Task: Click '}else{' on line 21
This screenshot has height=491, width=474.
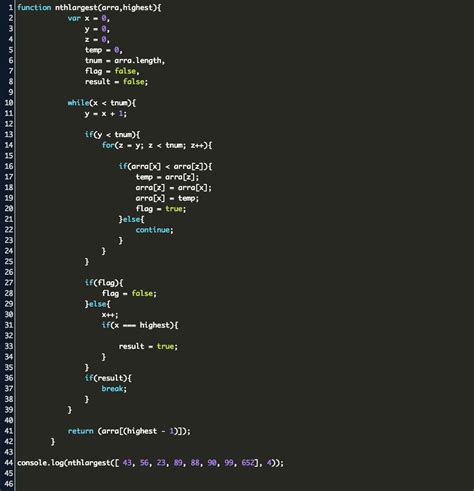Action: click(131, 219)
